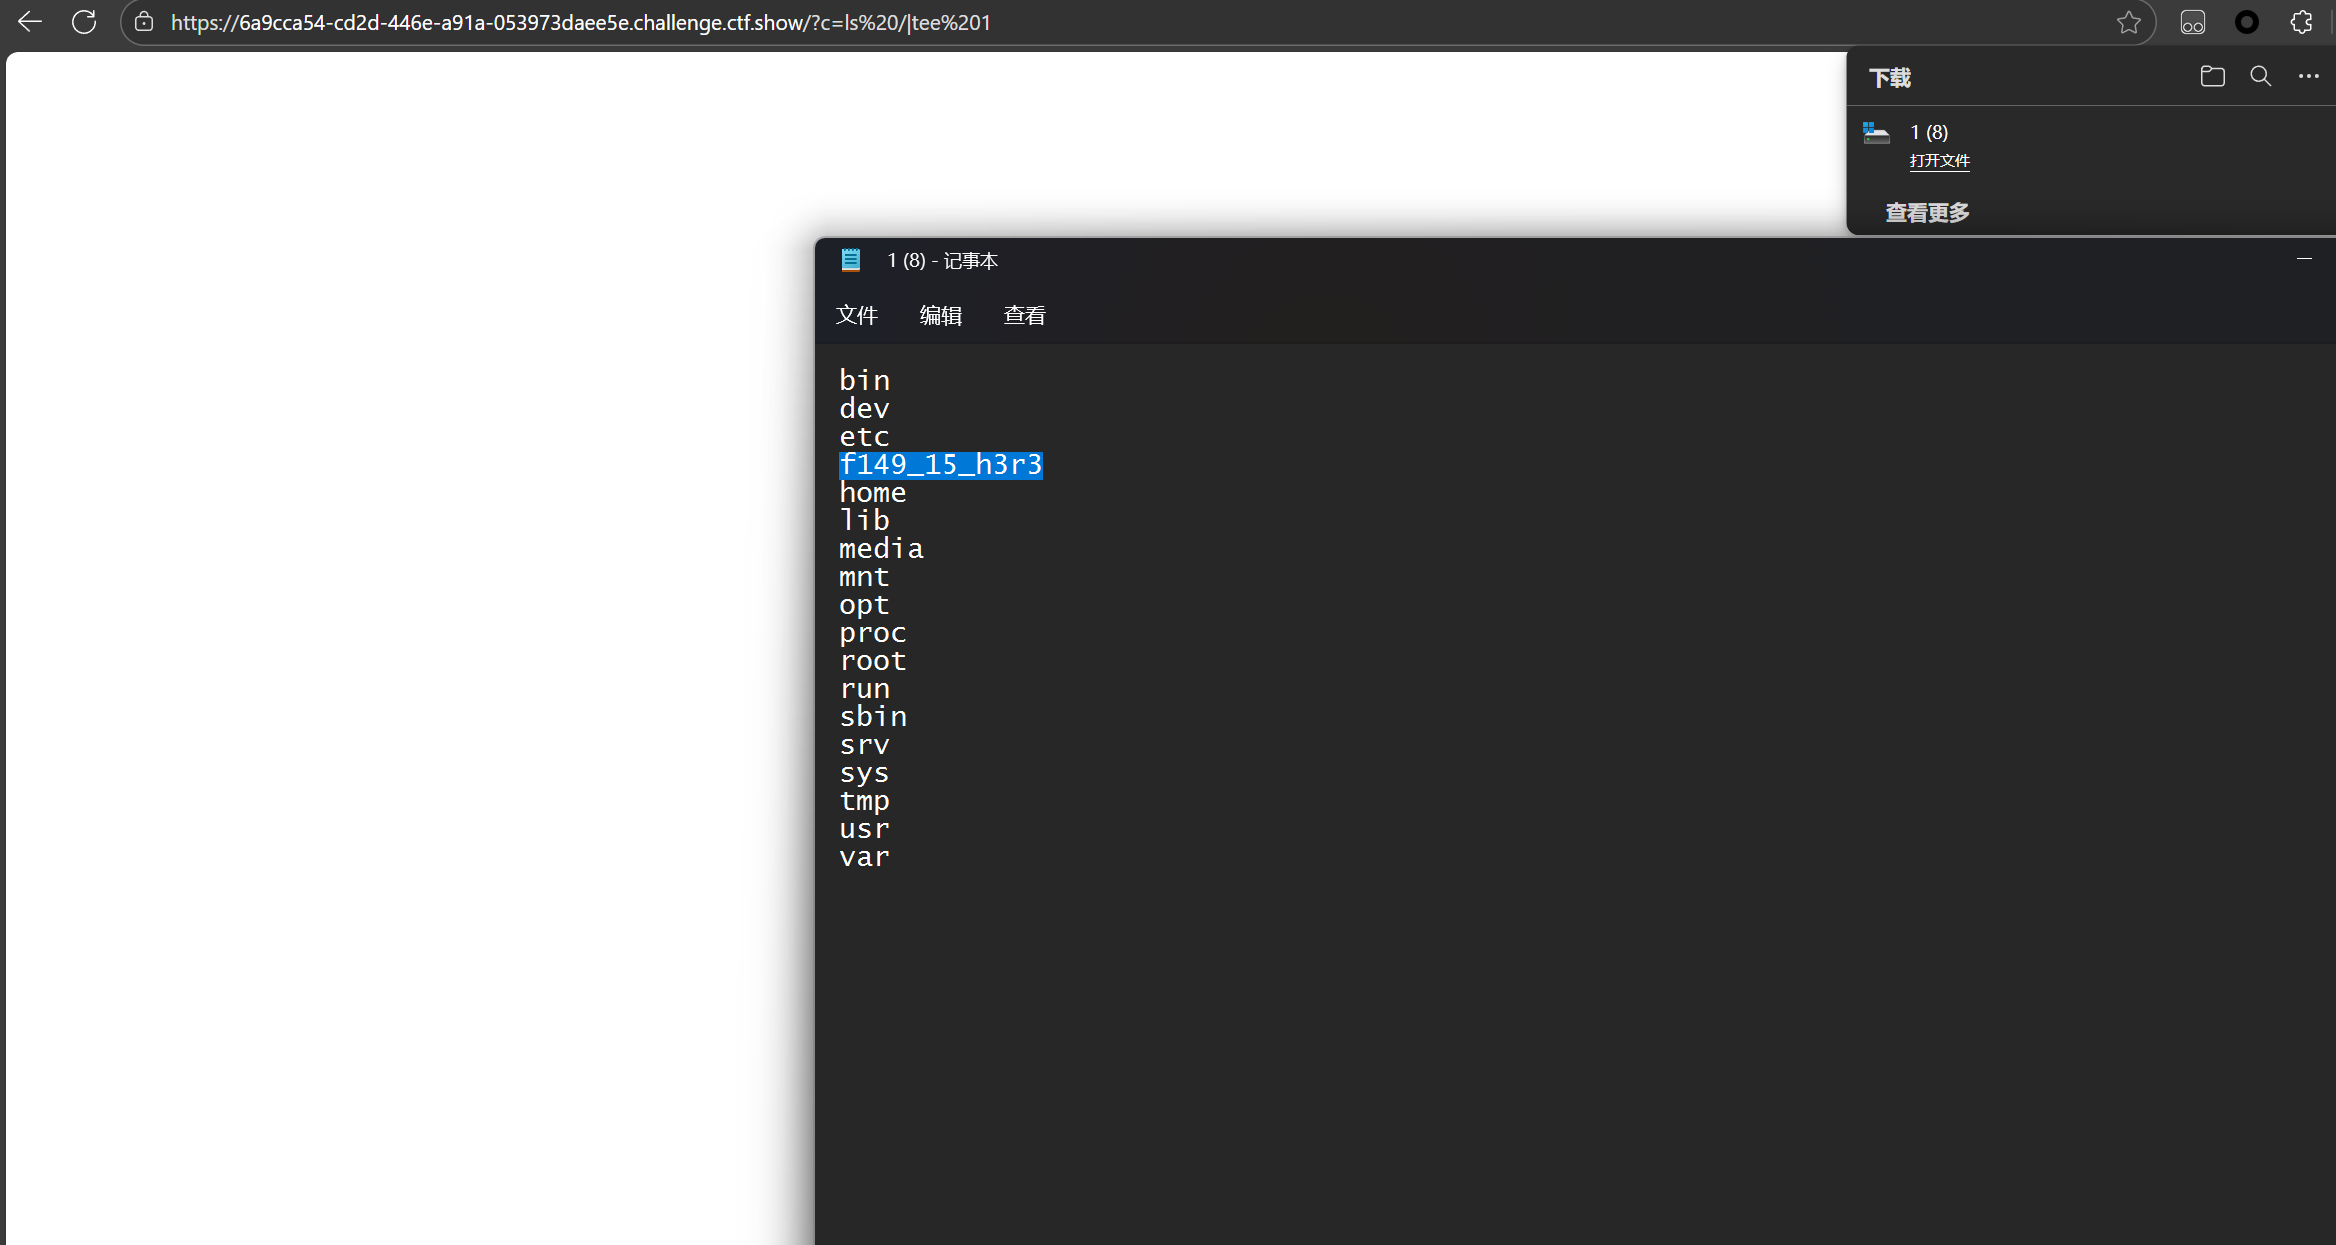
Task: Open the 编辑 menu in Notepad
Action: (x=940, y=316)
